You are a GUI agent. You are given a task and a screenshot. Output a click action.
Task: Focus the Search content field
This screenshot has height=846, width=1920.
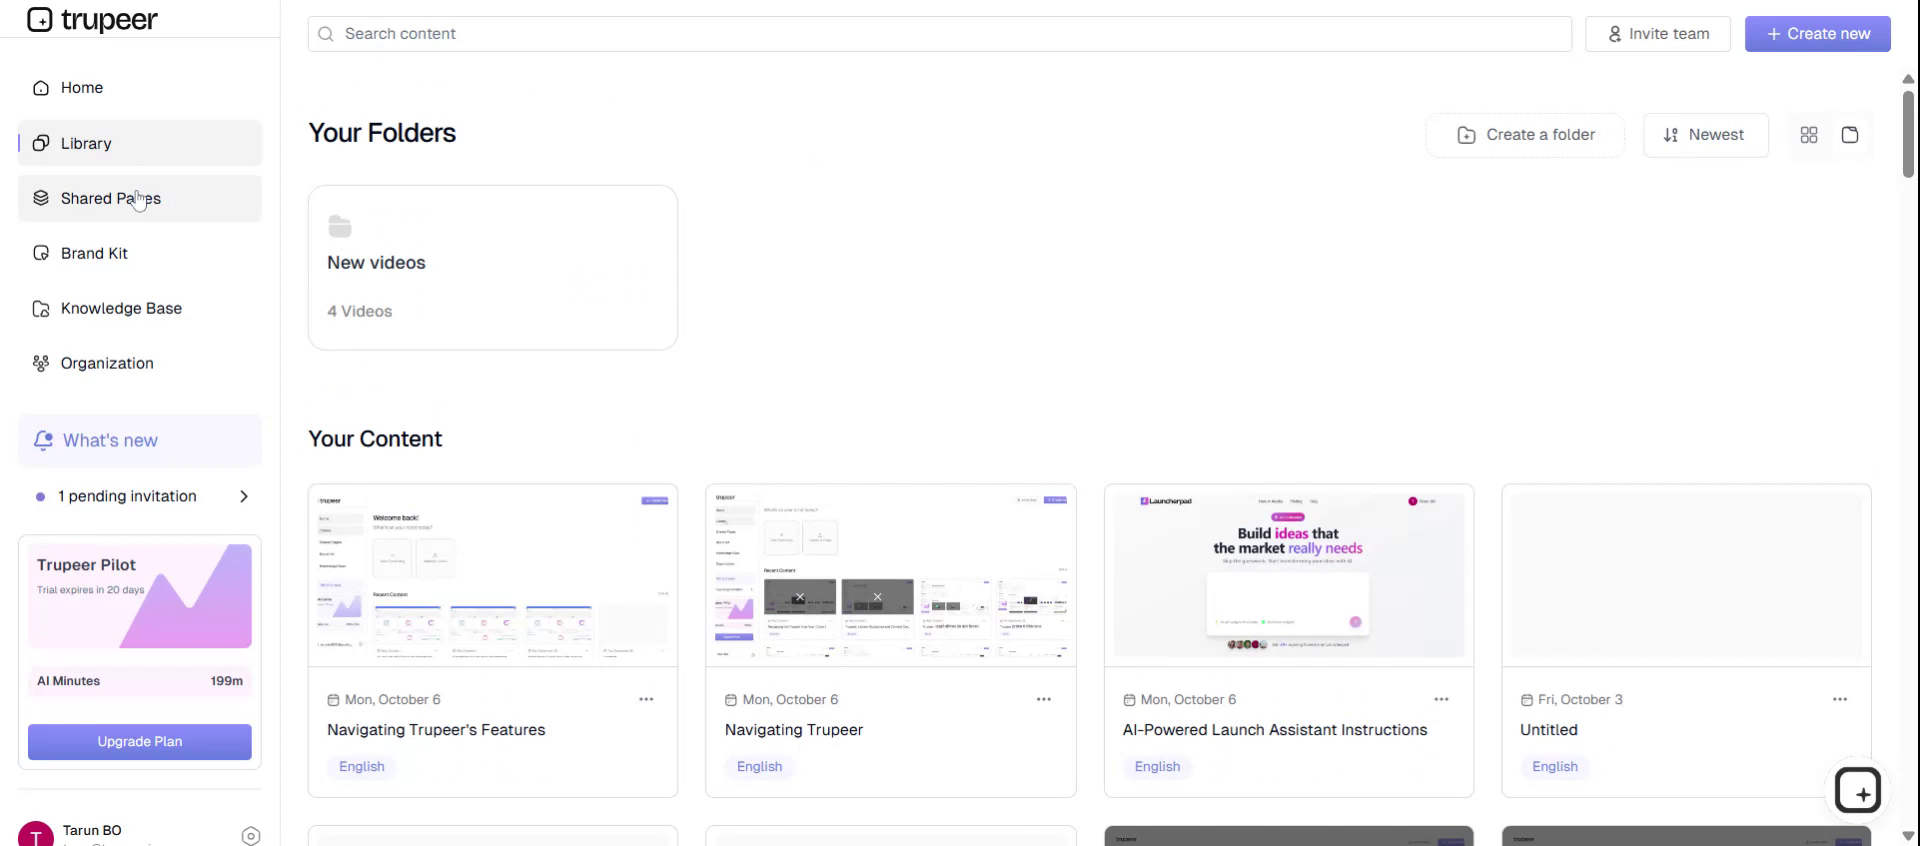click(940, 34)
